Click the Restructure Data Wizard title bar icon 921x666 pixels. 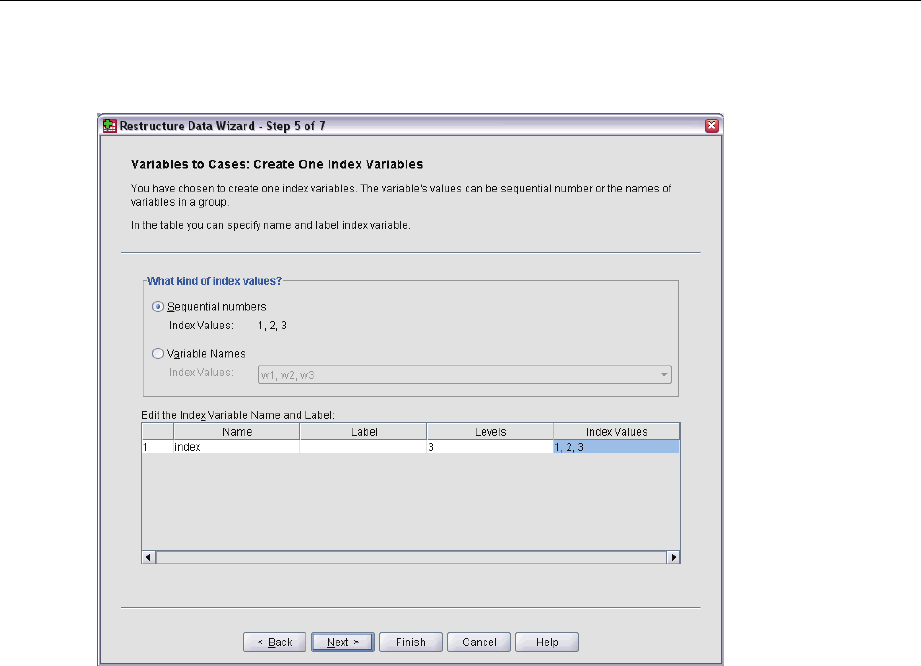[x=110, y=126]
